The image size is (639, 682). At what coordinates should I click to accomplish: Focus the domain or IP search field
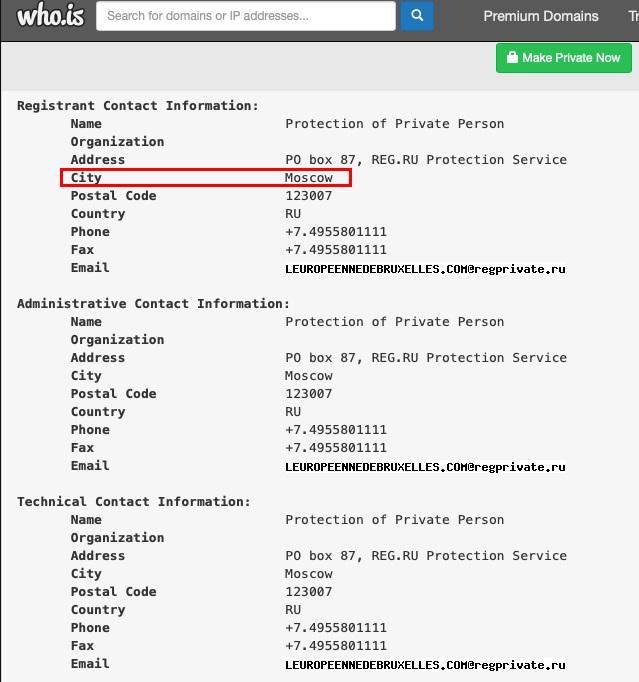tap(245, 16)
